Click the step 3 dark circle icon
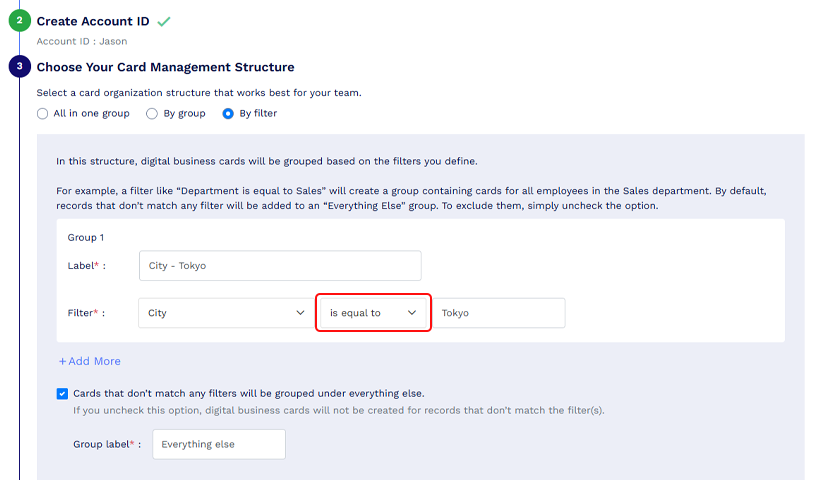This screenshot has height=480, width=820. (19, 66)
